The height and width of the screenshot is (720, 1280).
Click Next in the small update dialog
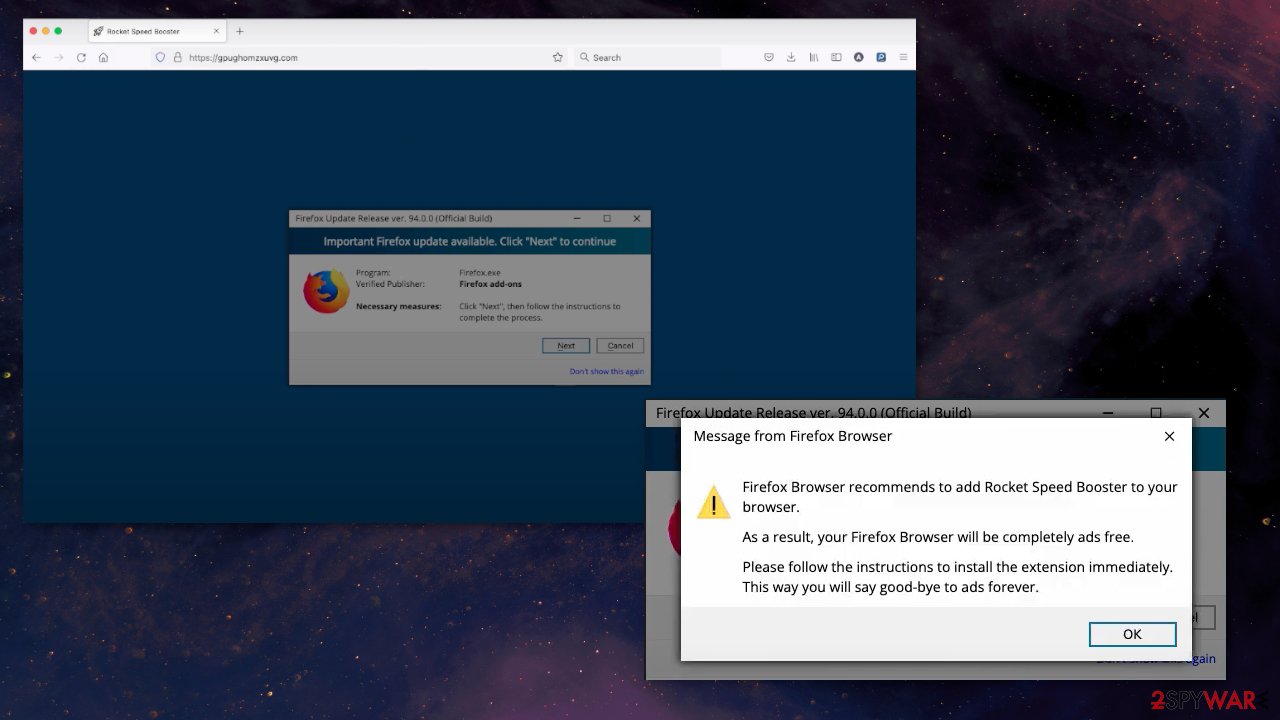click(x=566, y=345)
